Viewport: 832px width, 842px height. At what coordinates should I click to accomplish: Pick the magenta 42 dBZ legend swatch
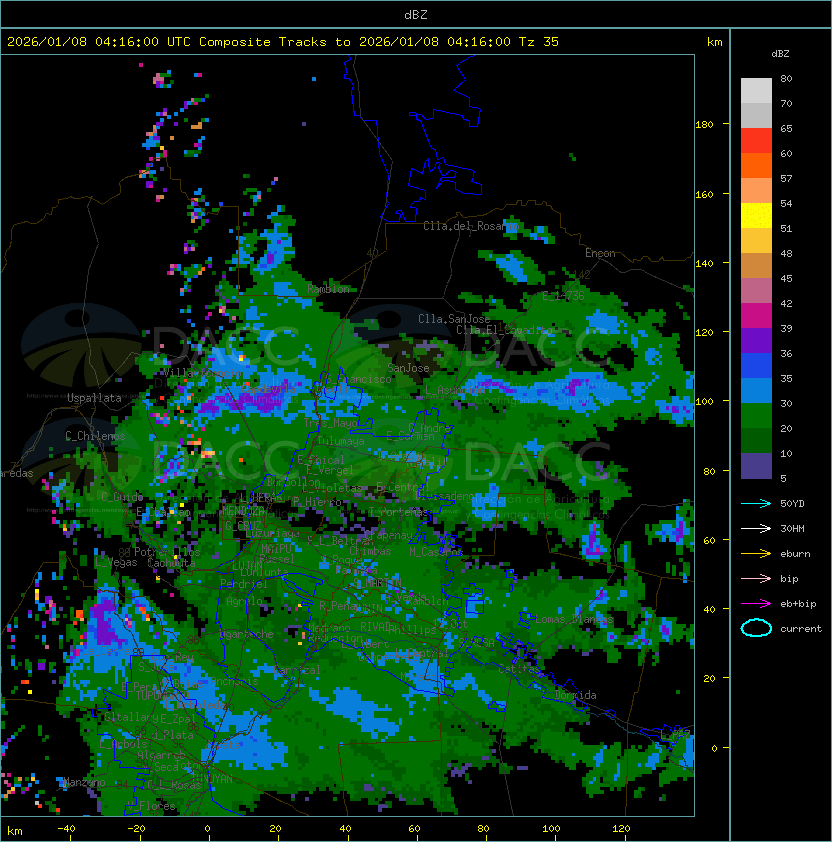[756, 316]
